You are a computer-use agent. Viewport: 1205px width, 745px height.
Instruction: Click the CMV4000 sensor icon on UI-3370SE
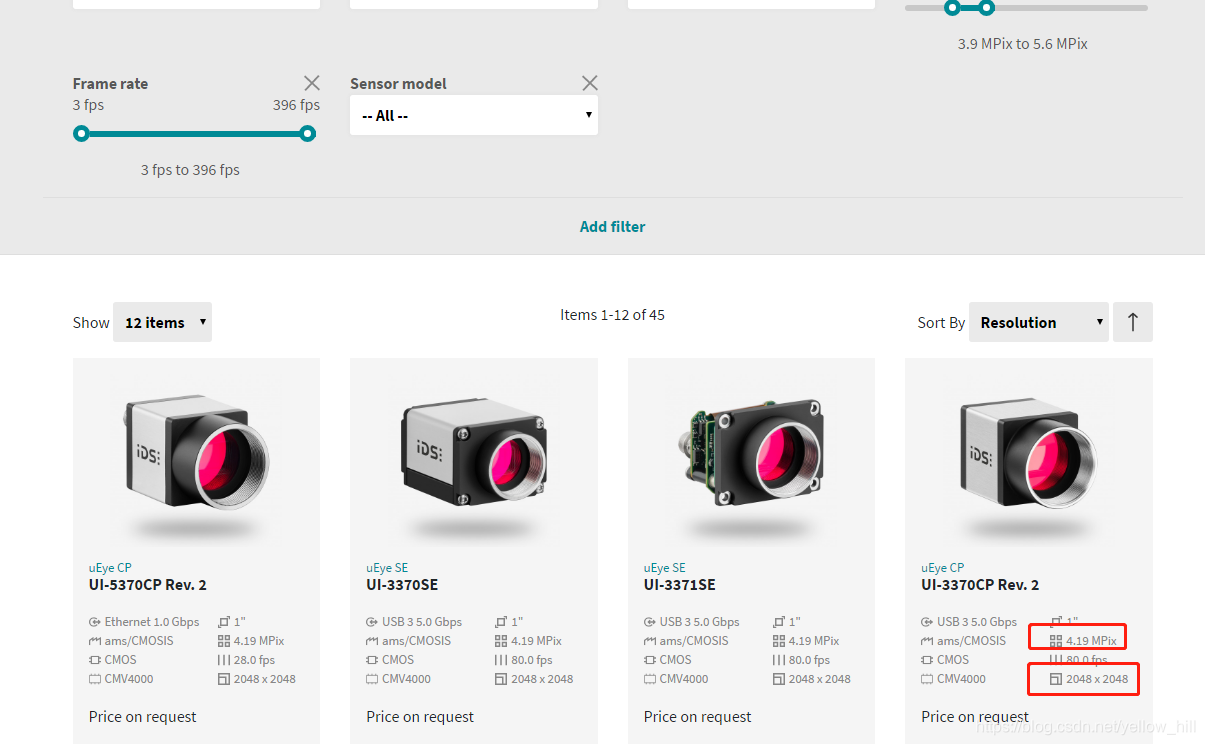pyautogui.click(x=372, y=679)
